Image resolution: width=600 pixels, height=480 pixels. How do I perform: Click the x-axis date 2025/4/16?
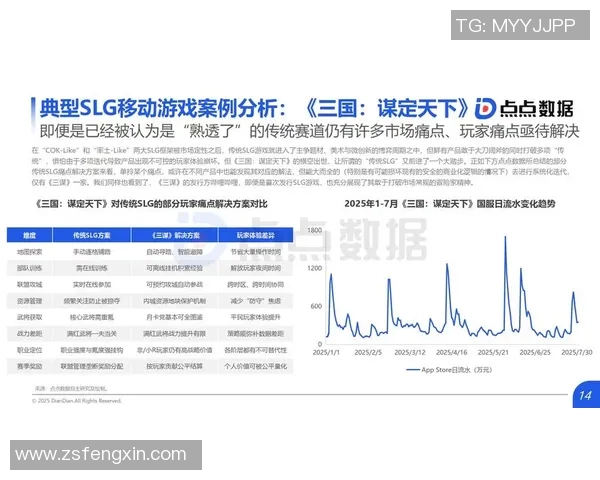click(x=452, y=352)
